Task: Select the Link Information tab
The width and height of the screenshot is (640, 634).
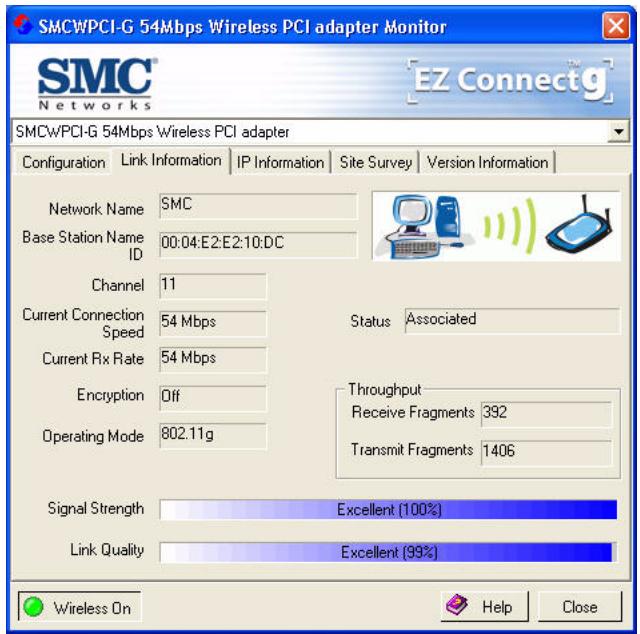Action: [x=171, y=160]
